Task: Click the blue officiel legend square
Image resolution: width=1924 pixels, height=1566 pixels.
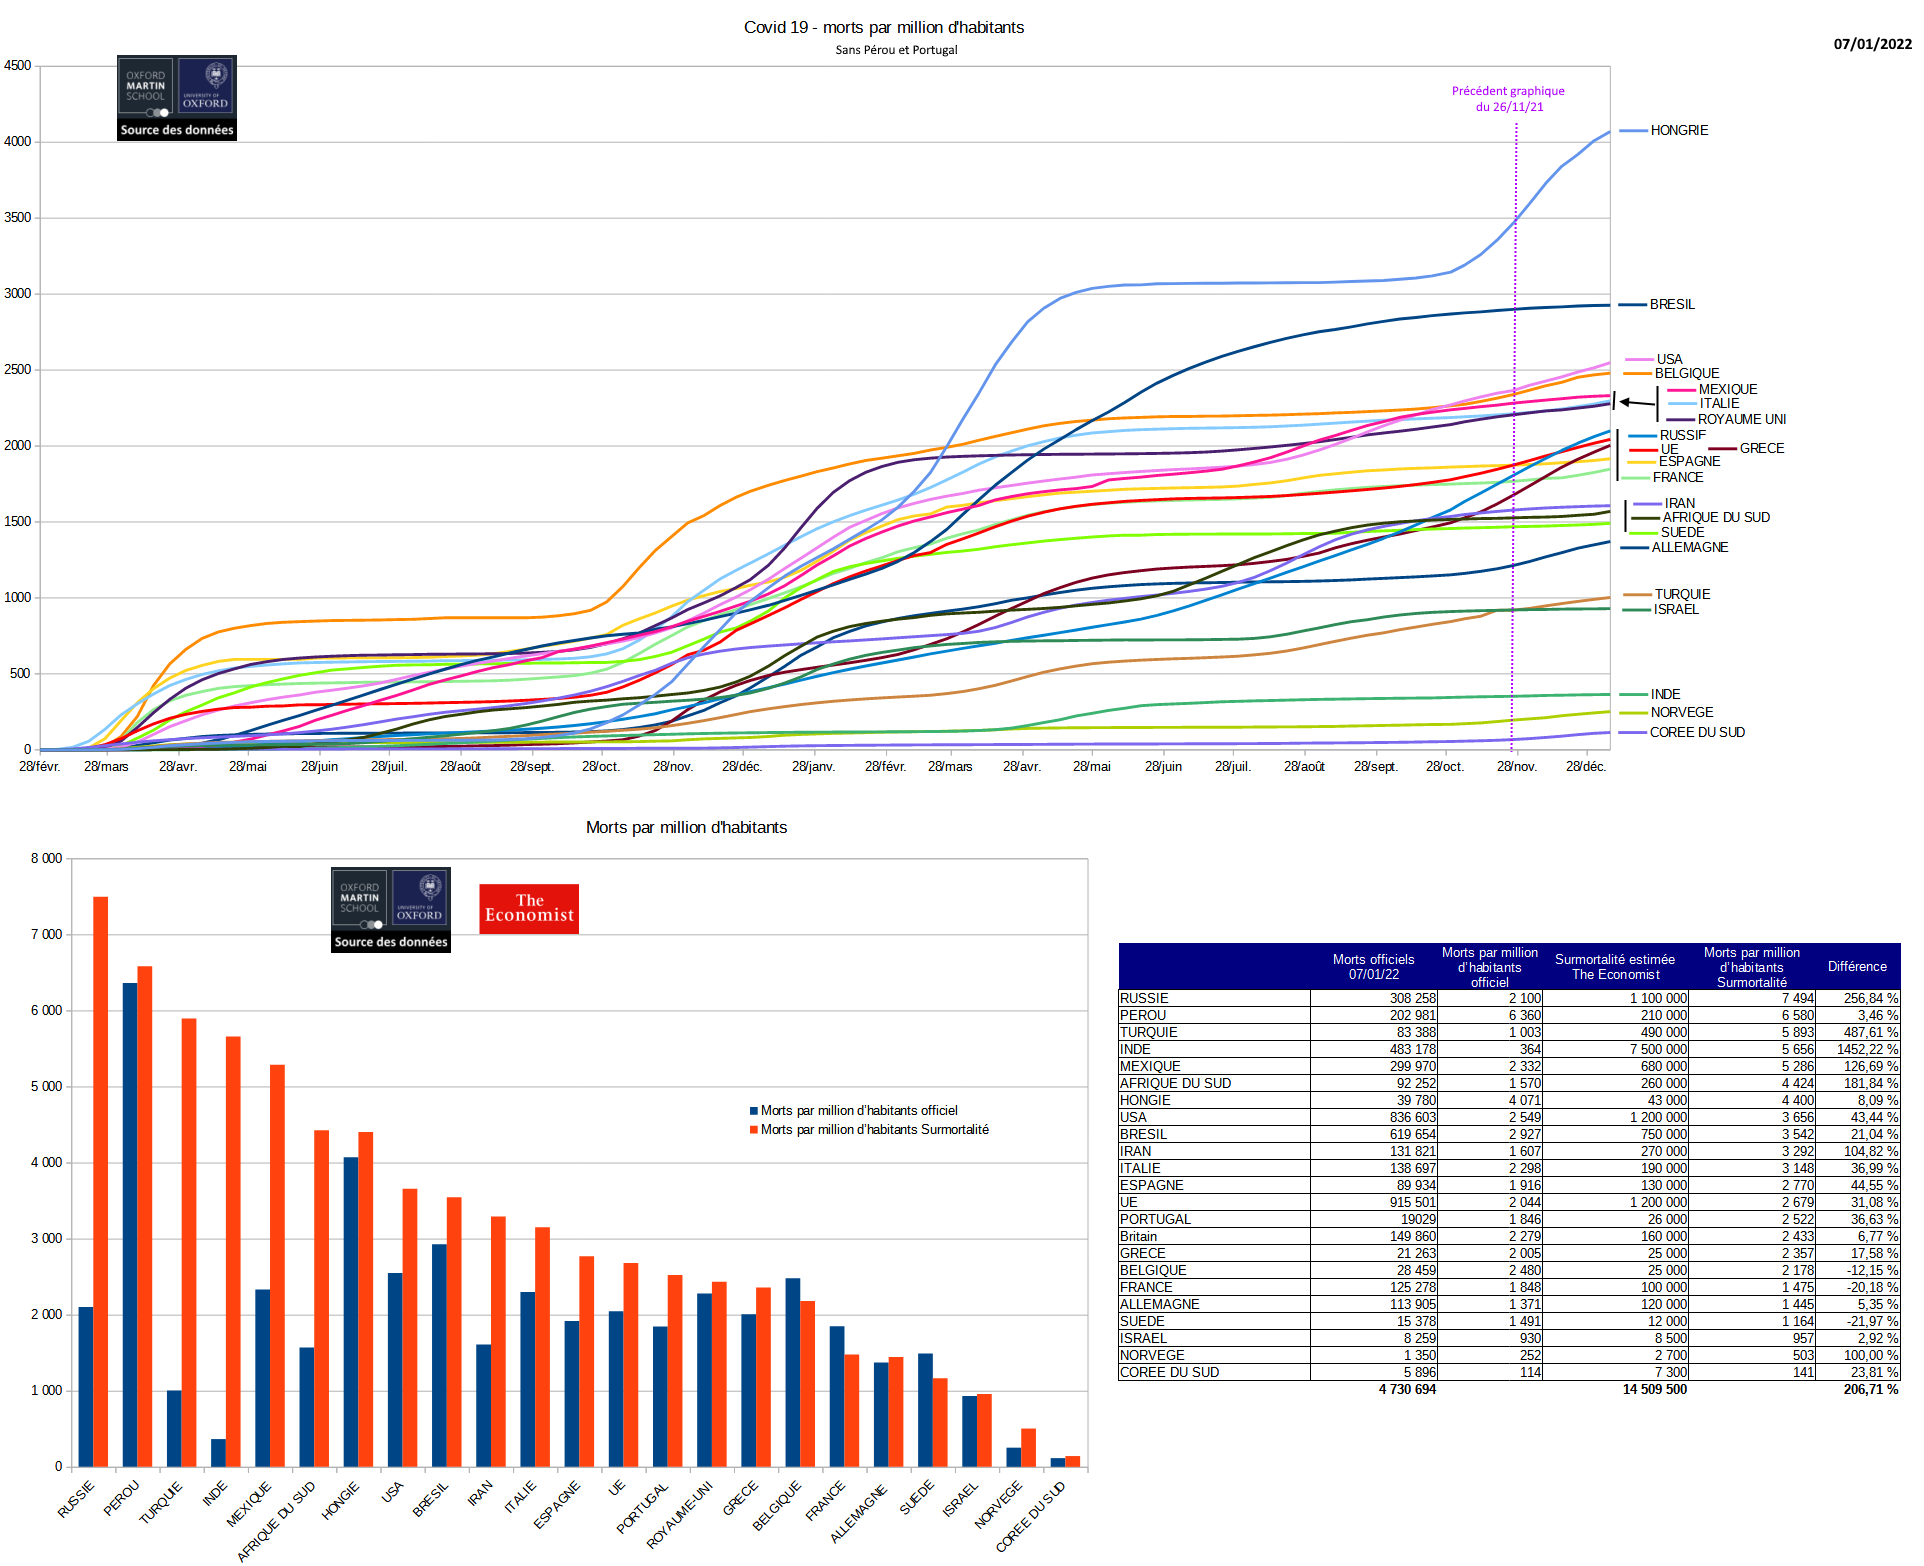Action: coord(754,1111)
